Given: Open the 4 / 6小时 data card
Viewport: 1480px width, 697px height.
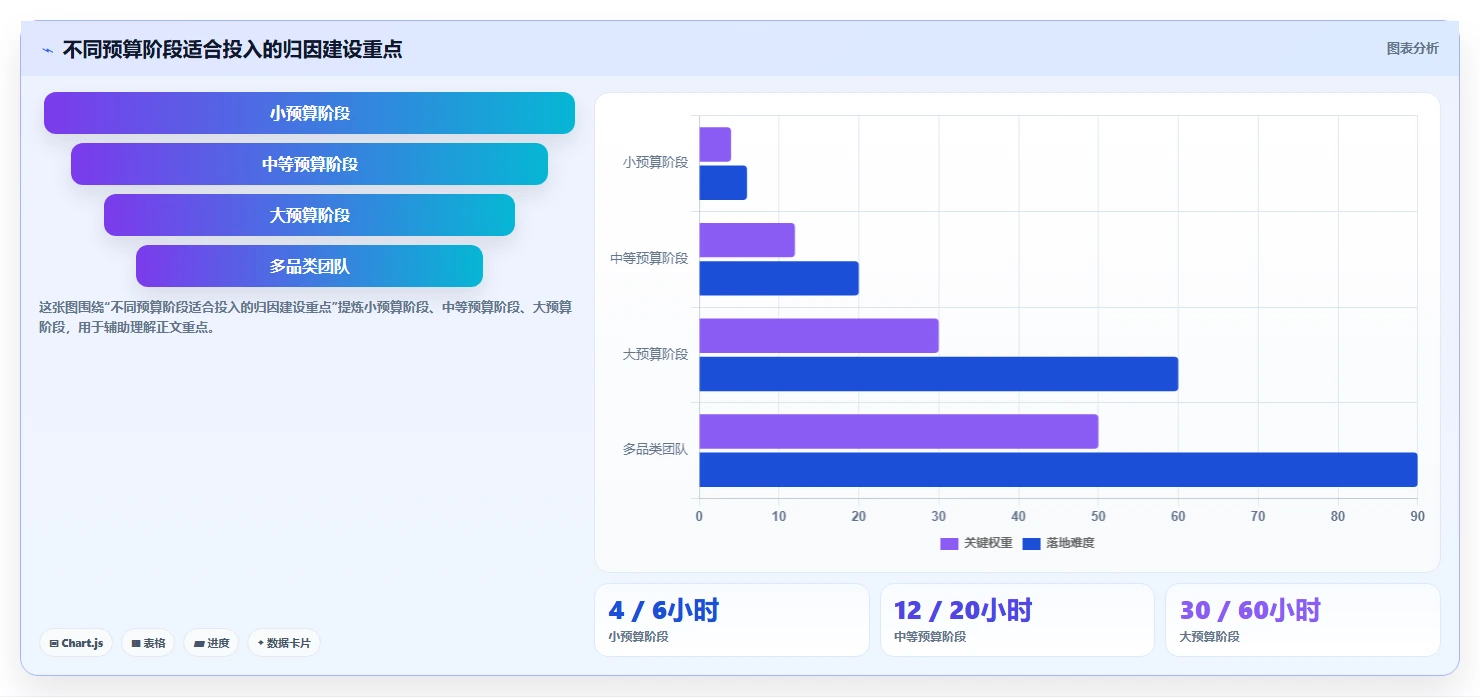Looking at the screenshot, I should pos(732,620).
